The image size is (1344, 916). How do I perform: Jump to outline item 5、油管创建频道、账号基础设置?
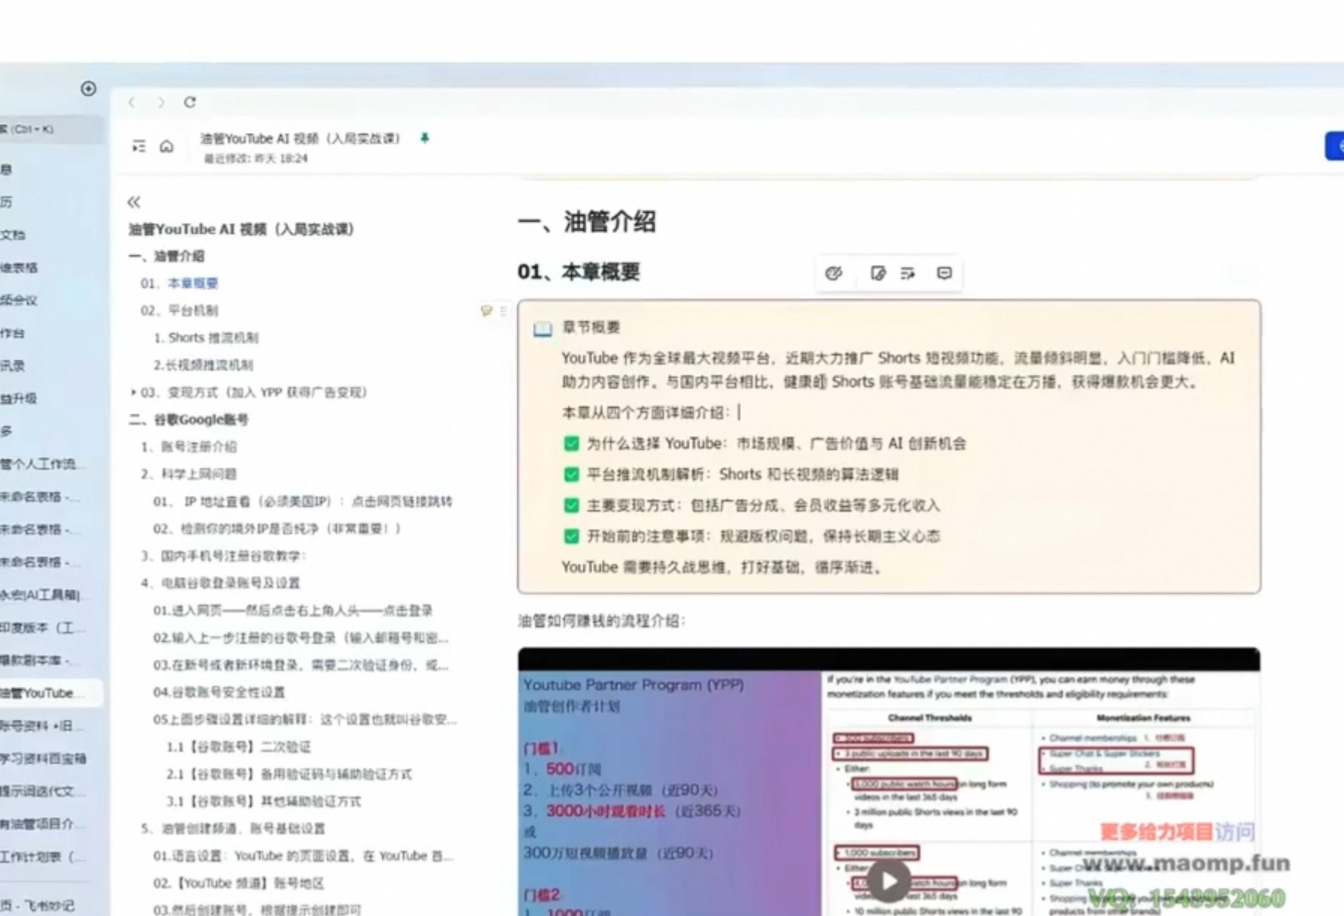pos(233,828)
